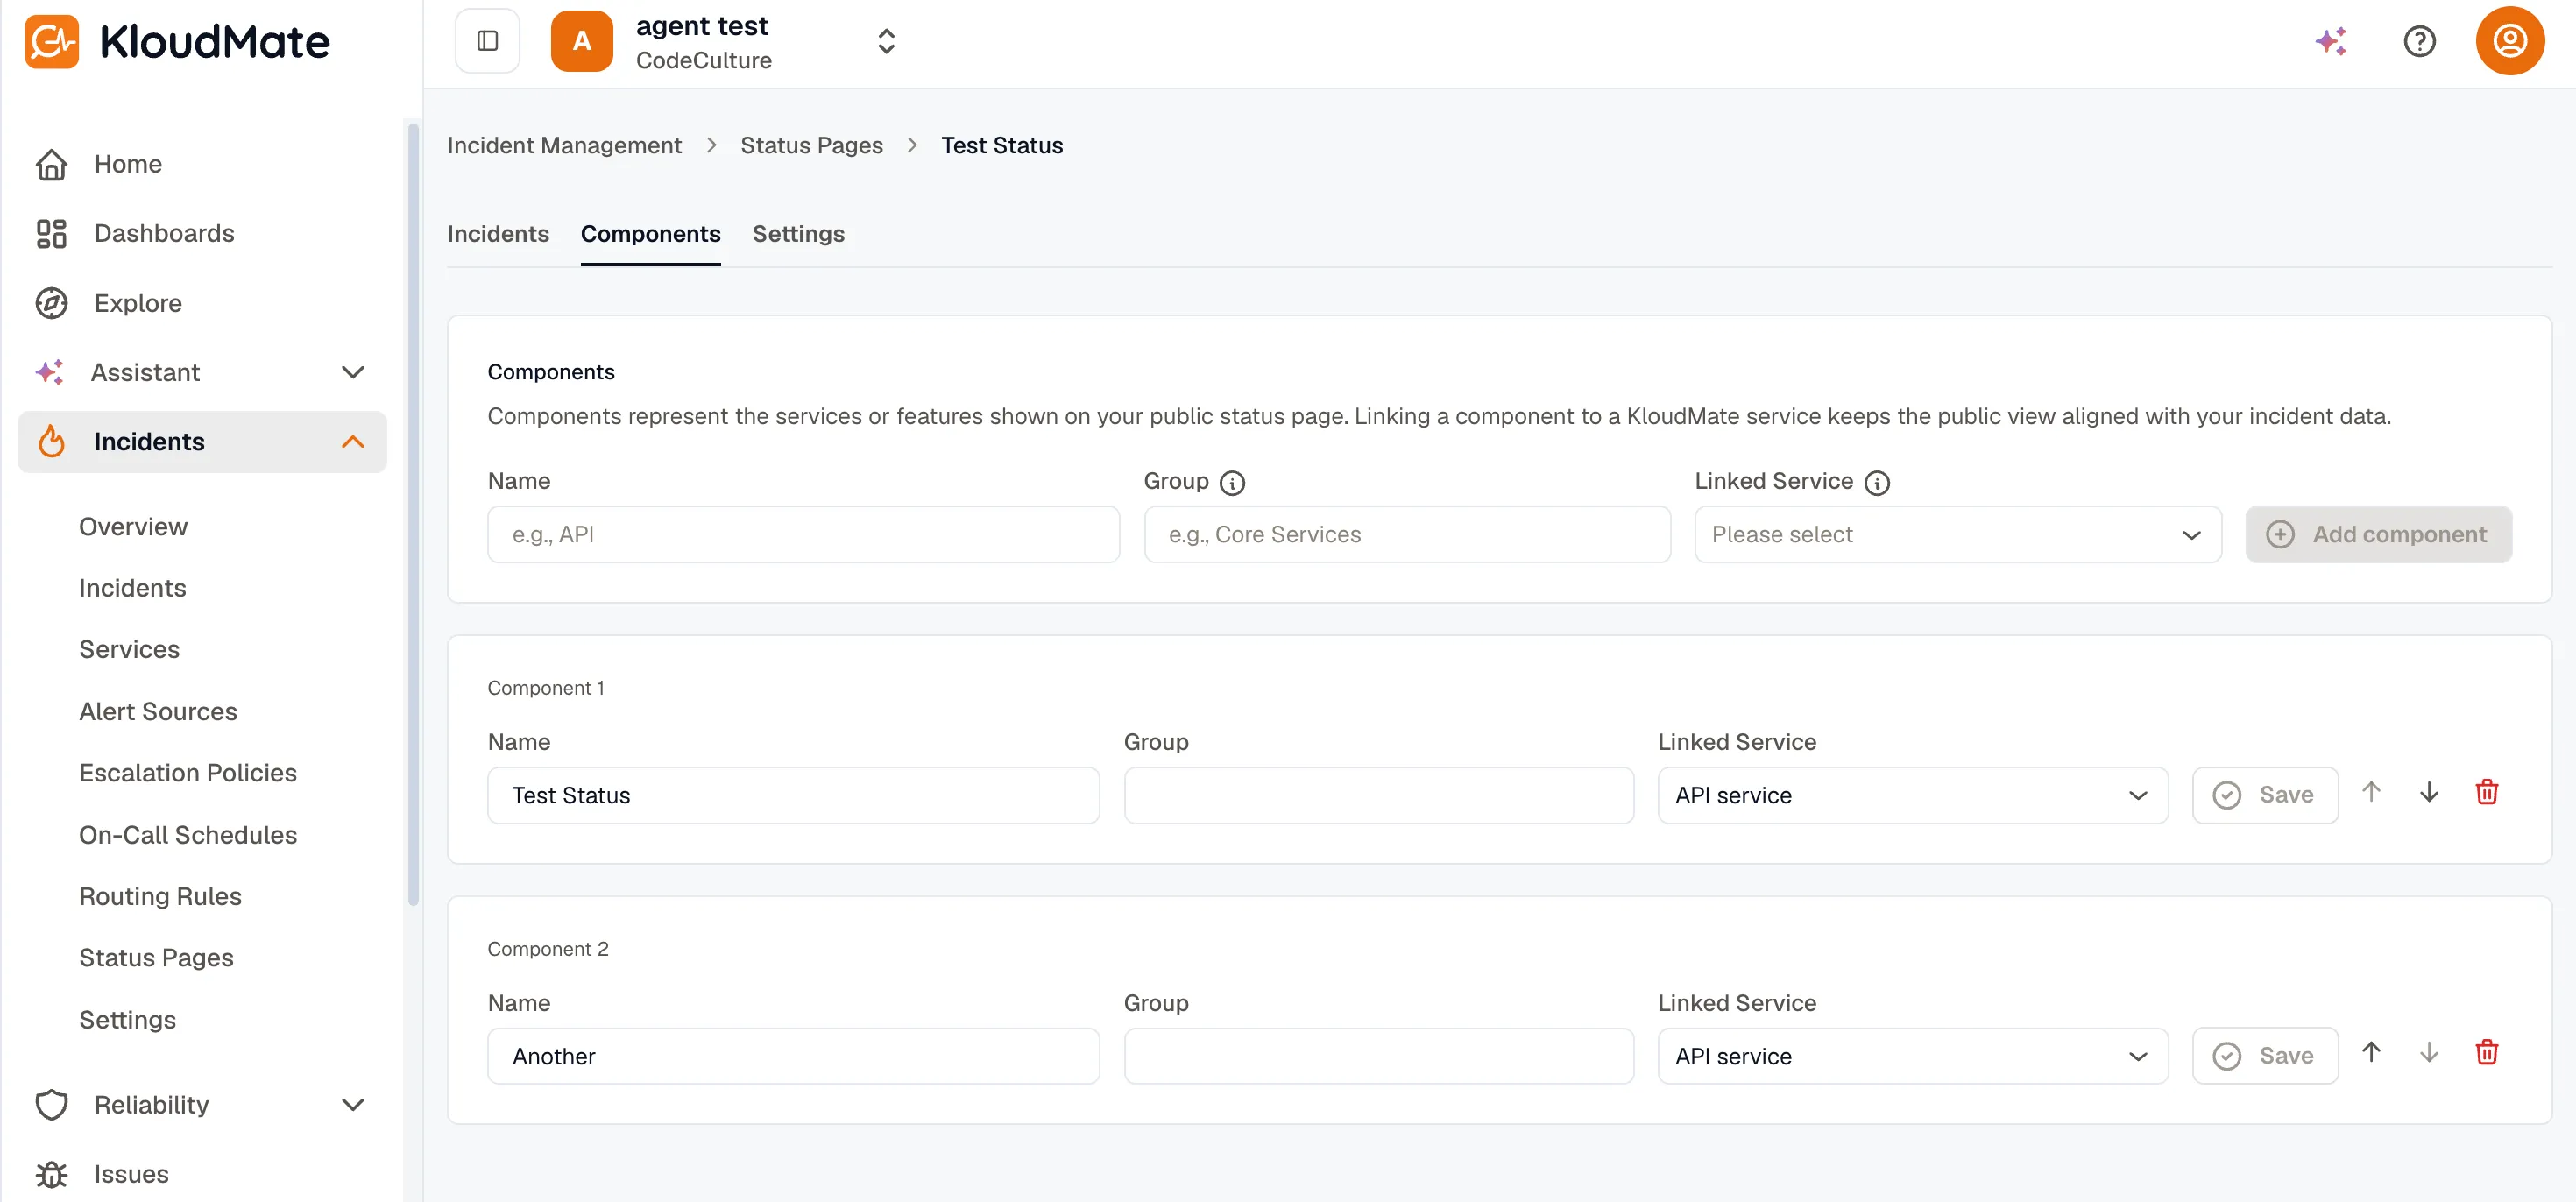Open Overview in the Incidents submenu
Image resolution: width=2576 pixels, height=1202 pixels.
click(133, 526)
